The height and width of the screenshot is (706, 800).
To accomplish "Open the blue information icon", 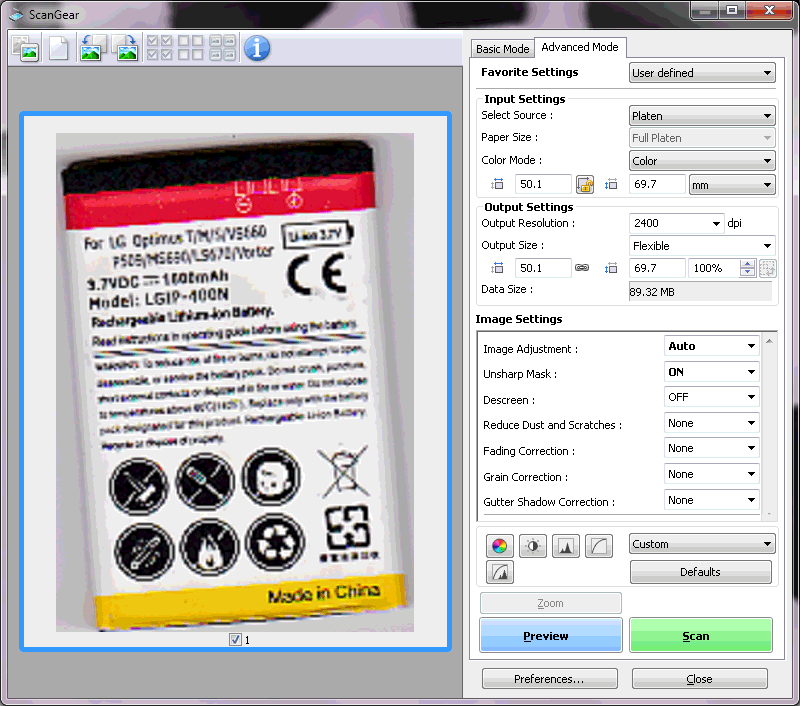I will (257, 48).
